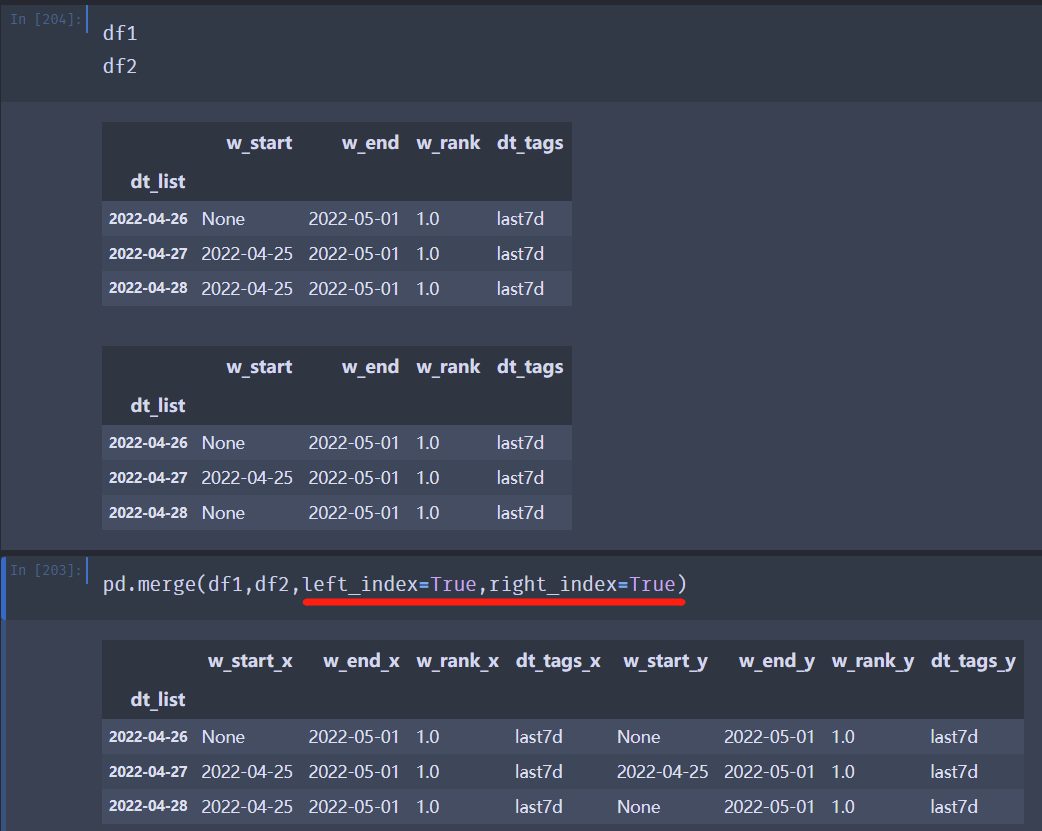Screen dimensions: 1042x831
Task: Click w_rank 1.0 in second table's 04-26 row
Action: pyautogui.click(x=427, y=443)
